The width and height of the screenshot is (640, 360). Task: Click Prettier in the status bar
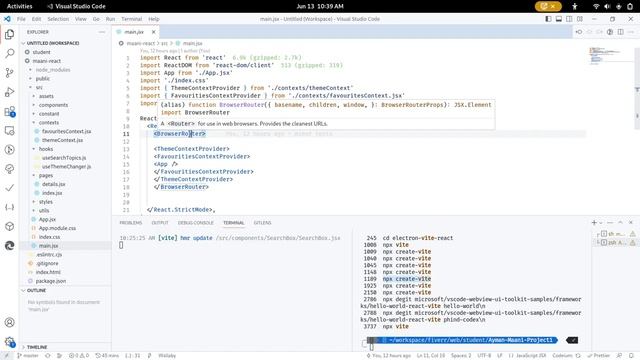click(x=599, y=356)
